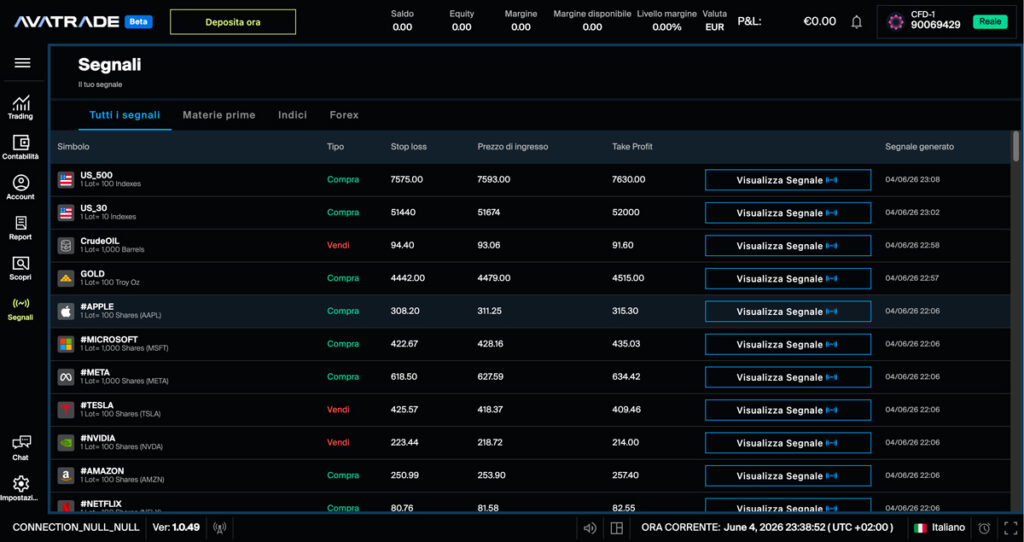1024x542 pixels.
Task: Toggle the sound speaker icon
Action: (x=590, y=528)
